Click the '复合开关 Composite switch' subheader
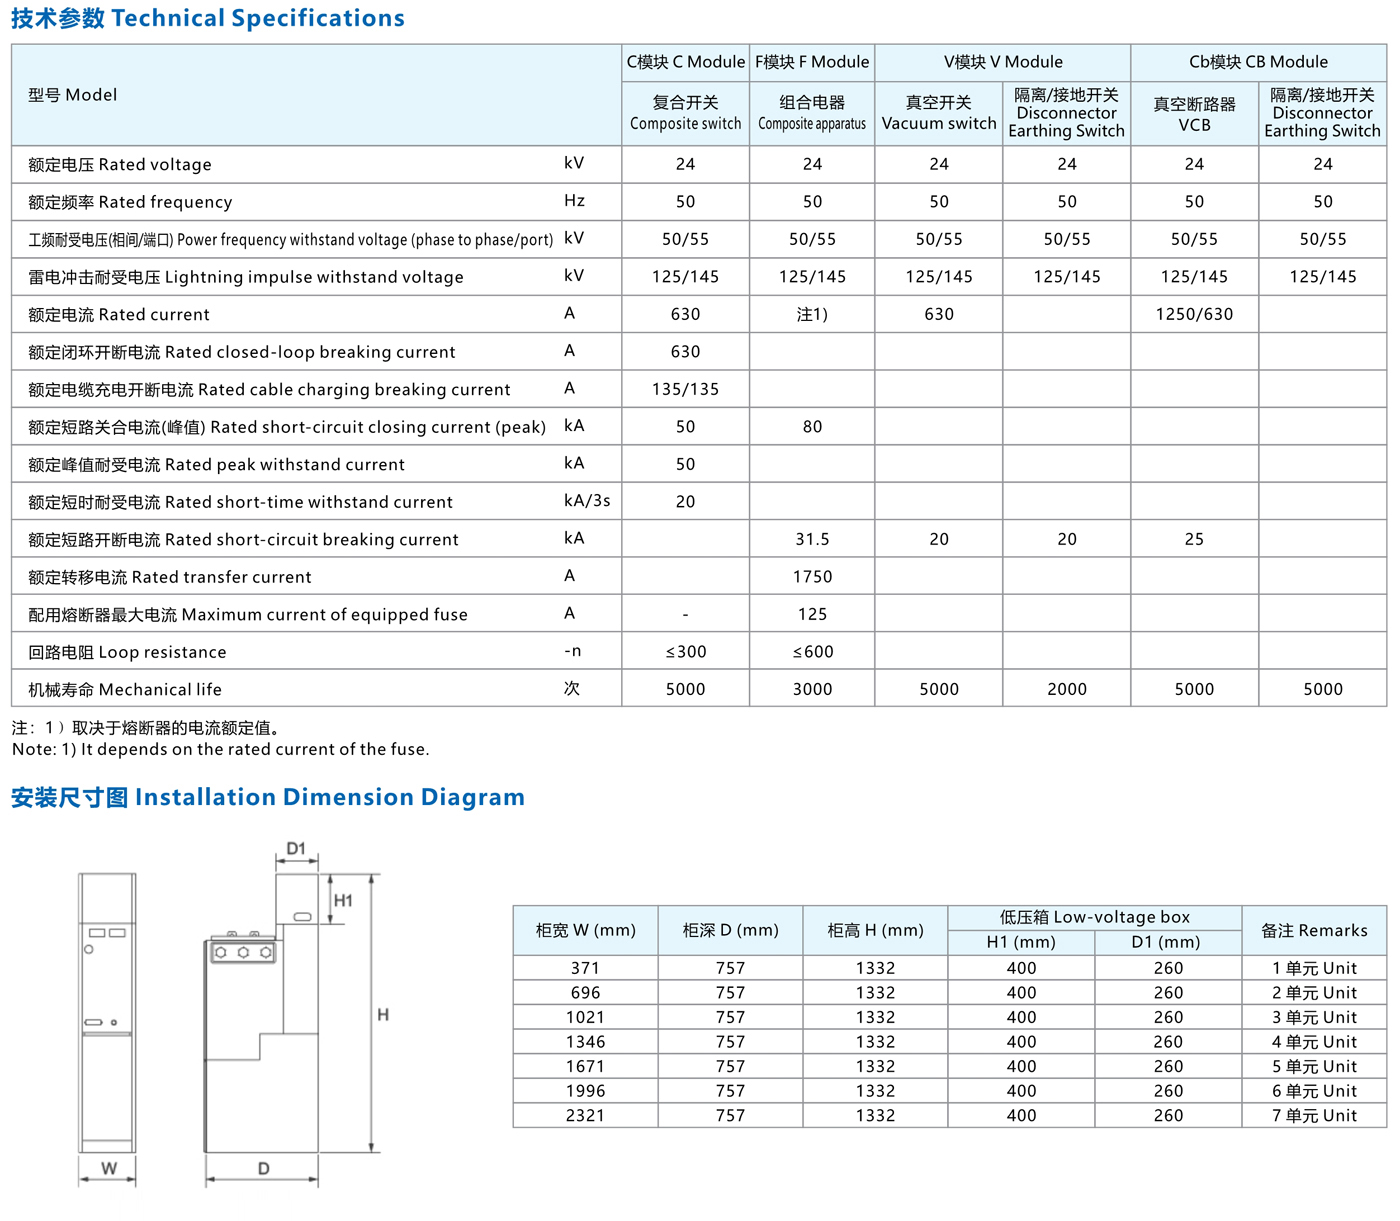Screen dimensions: 1400x1221 click(686, 113)
